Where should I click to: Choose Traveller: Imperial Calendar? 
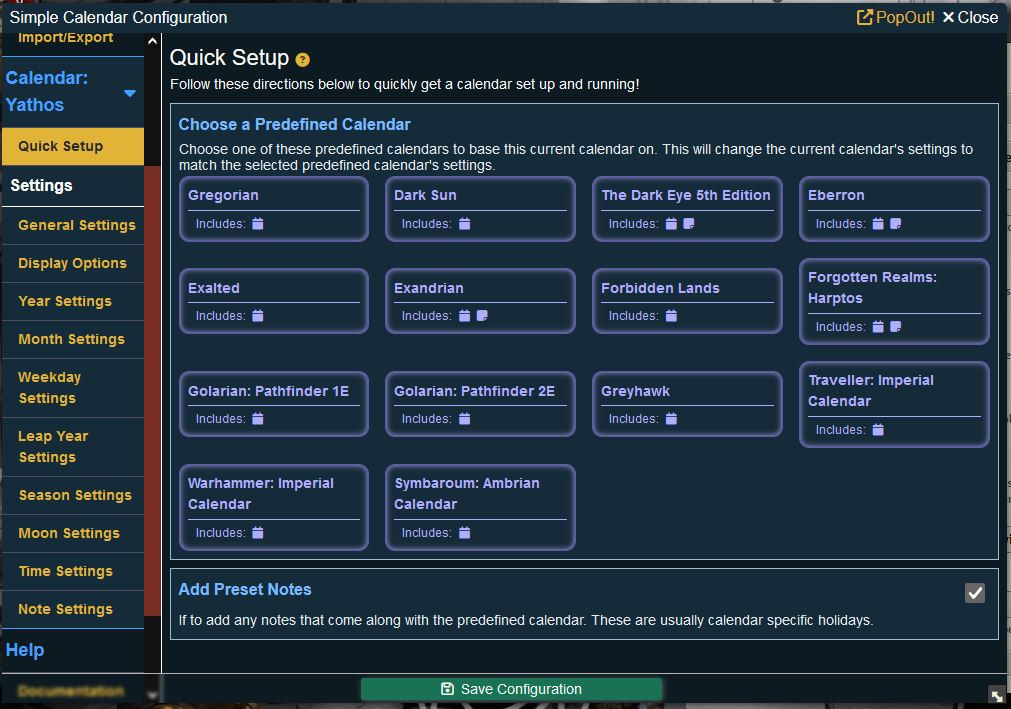point(894,404)
